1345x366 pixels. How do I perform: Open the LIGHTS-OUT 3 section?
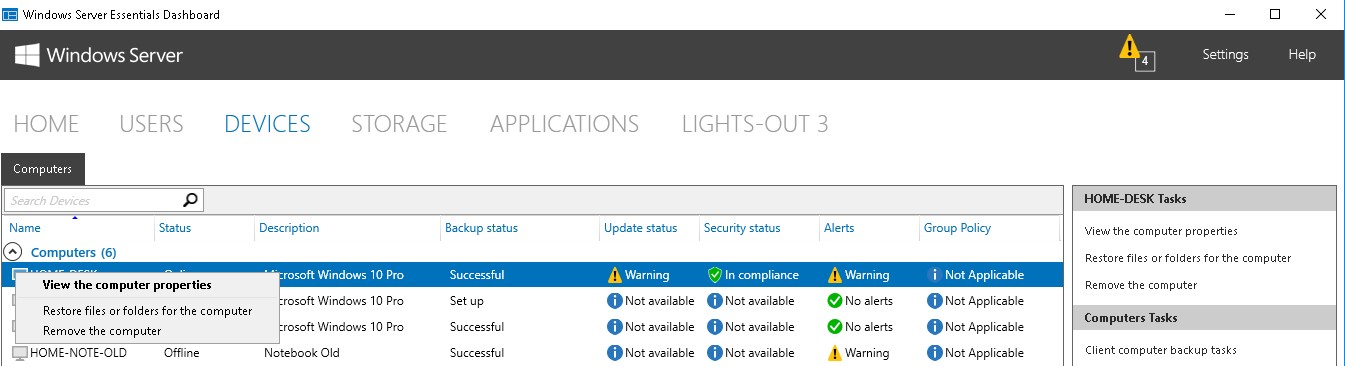pos(755,124)
